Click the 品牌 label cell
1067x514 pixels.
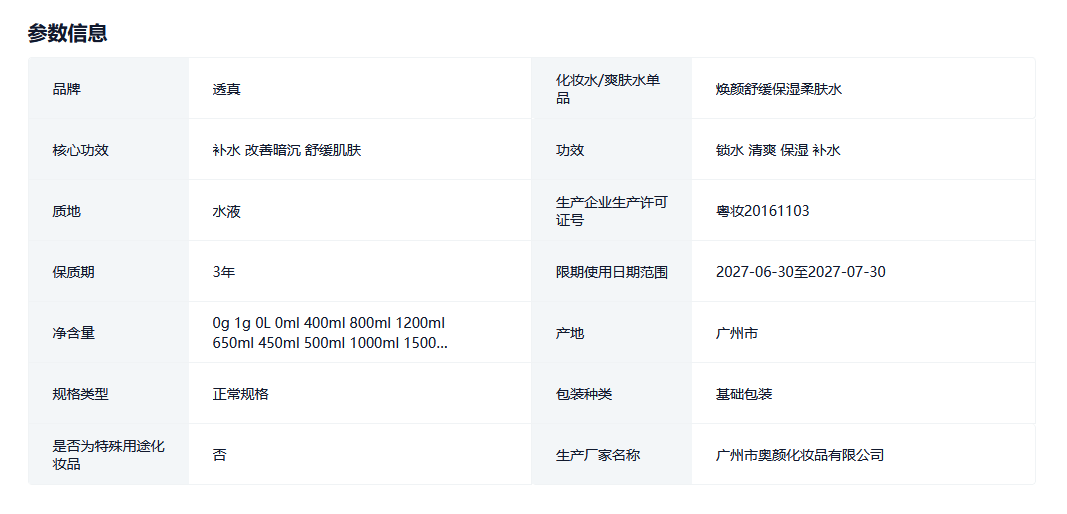point(67,89)
